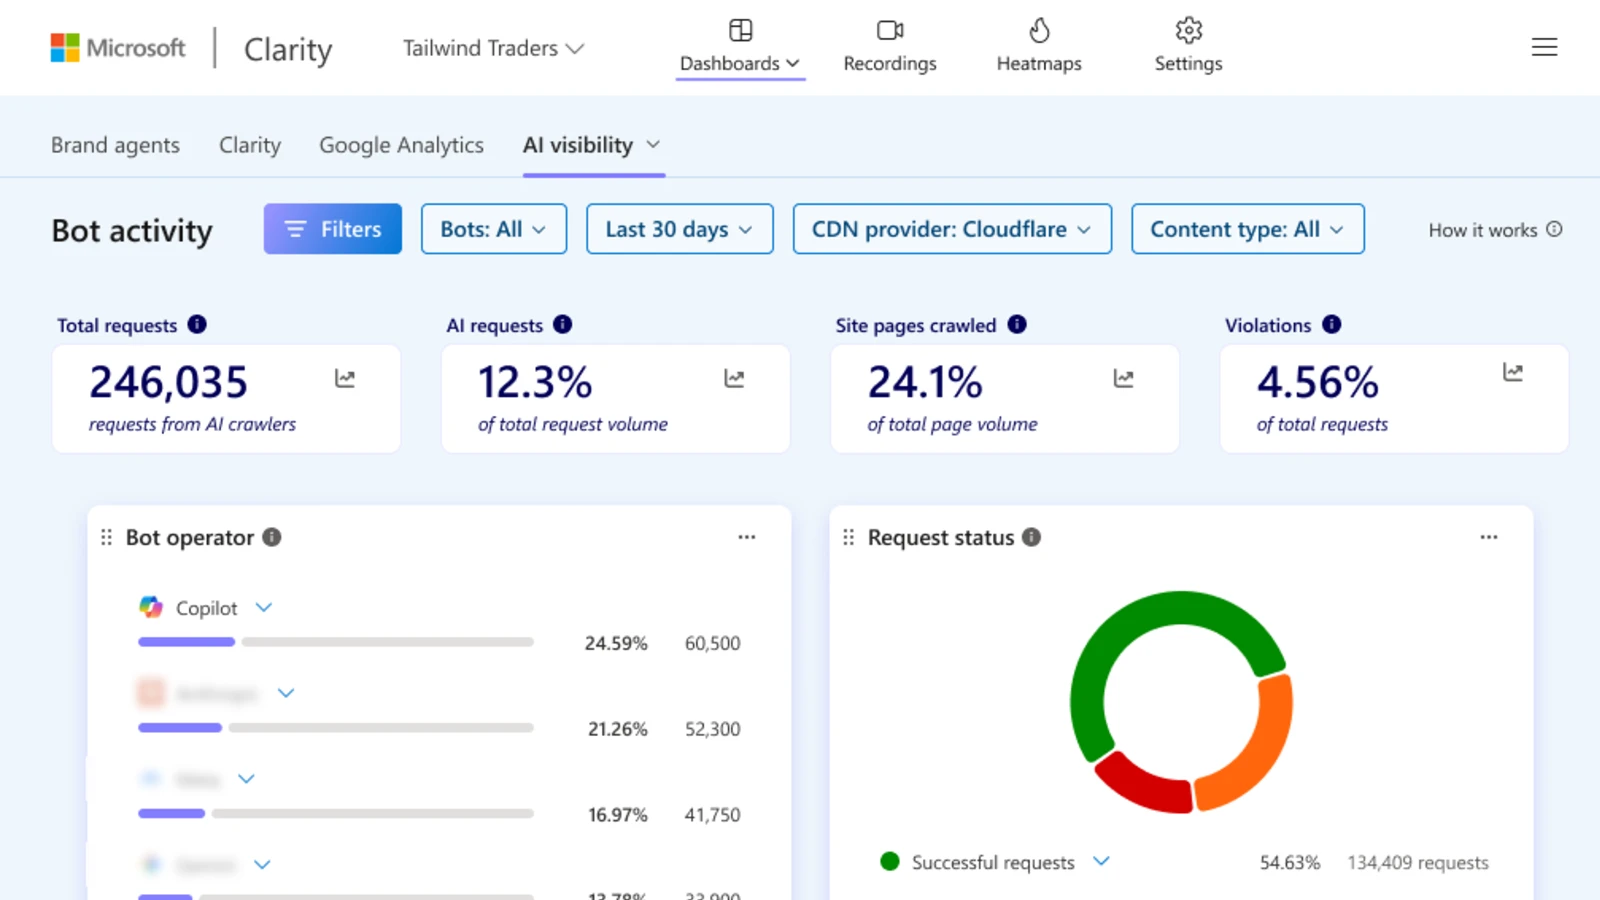Click the Heatmaps flame icon
This screenshot has width=1600, height=900.
pyautogui.click(x=1040, y=30)
